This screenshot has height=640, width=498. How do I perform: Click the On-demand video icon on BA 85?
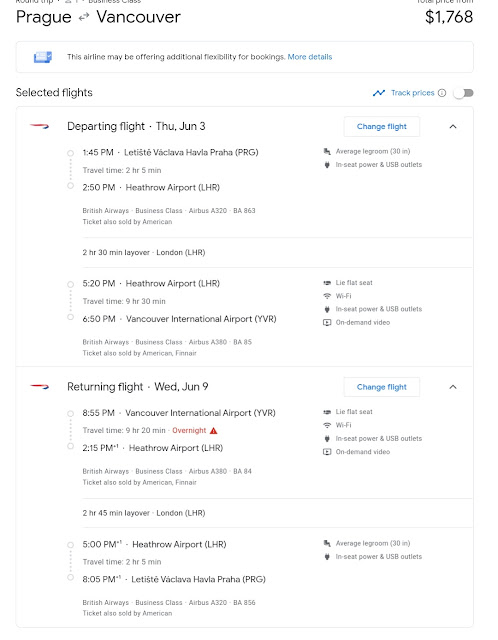[x=327, y=322]
